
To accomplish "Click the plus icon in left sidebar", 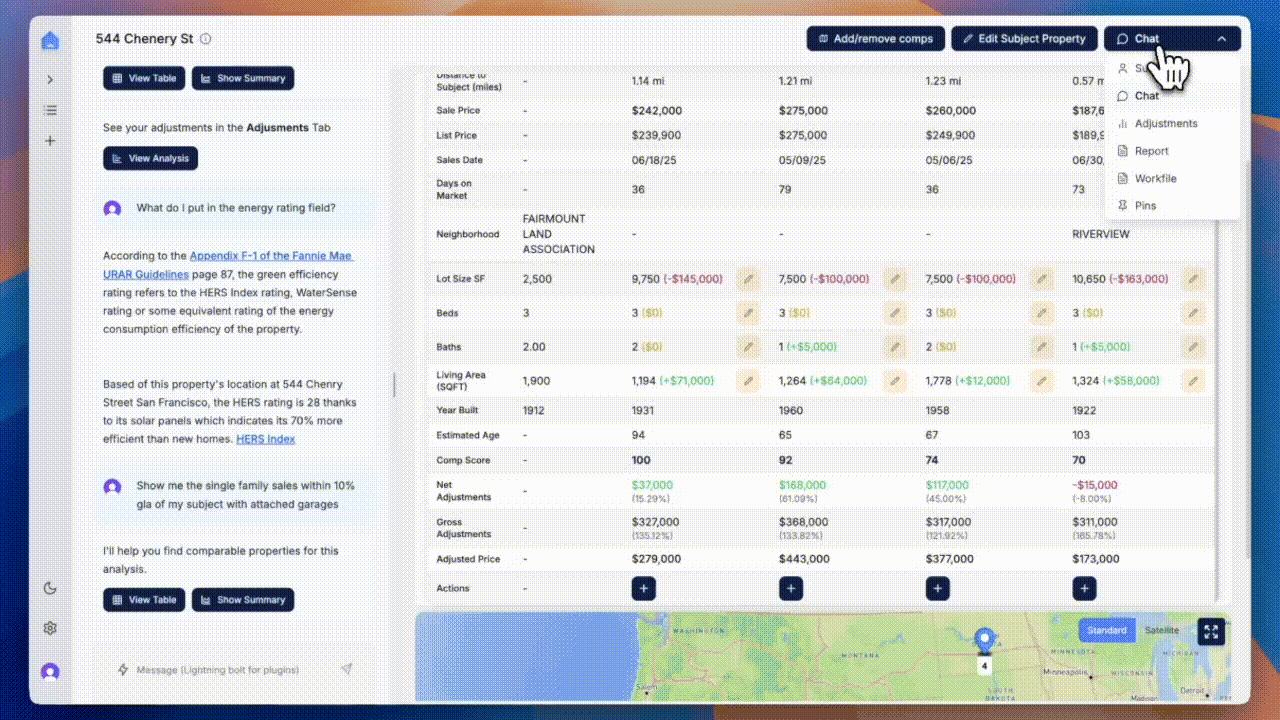I will pyautogui.click(x=50, y=141).
